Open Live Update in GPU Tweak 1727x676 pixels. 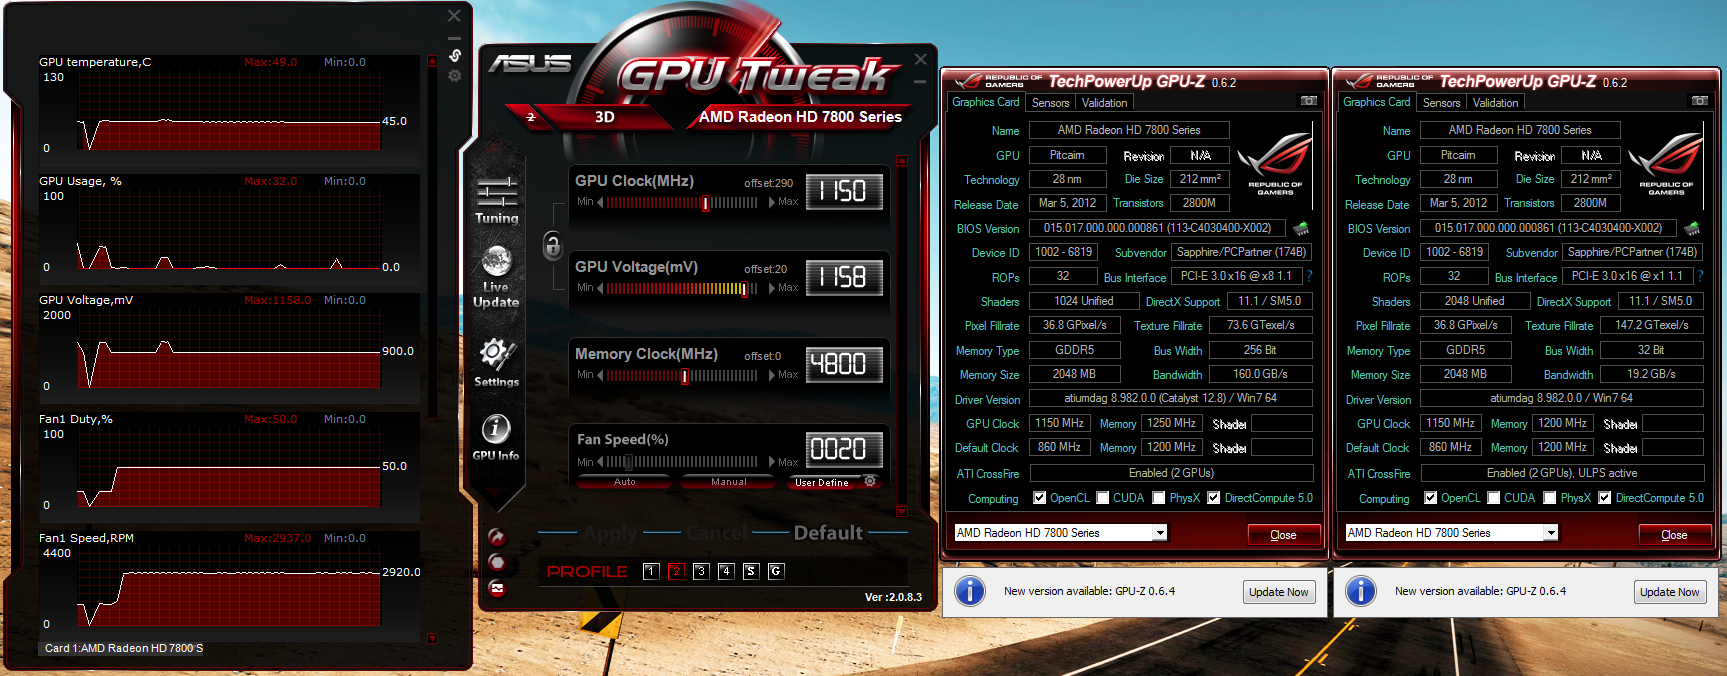tap(496, 277)
